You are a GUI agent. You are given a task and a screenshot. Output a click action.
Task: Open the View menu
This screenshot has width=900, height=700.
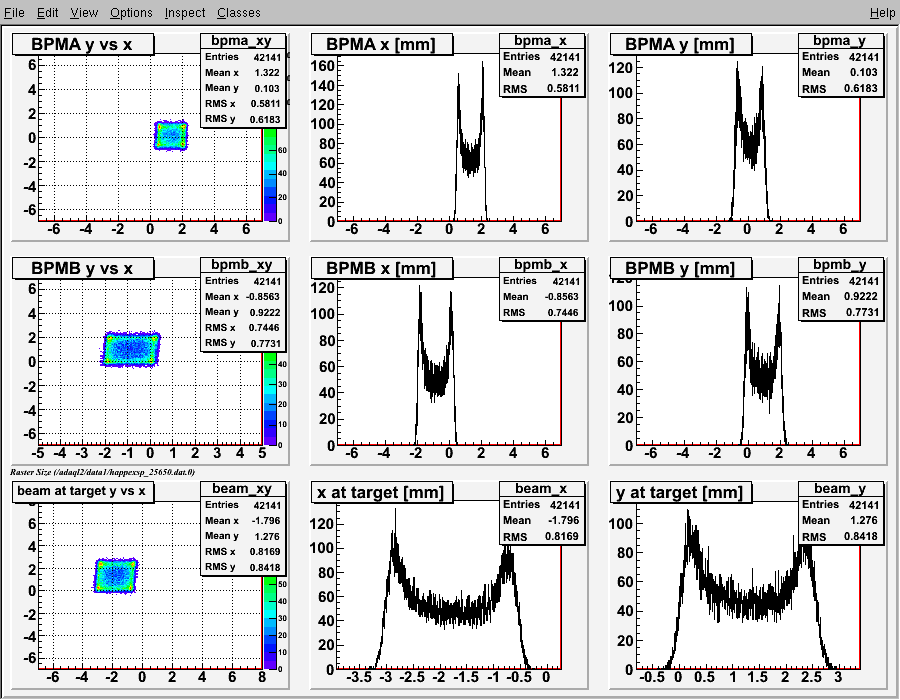click(x=84, y=12)
